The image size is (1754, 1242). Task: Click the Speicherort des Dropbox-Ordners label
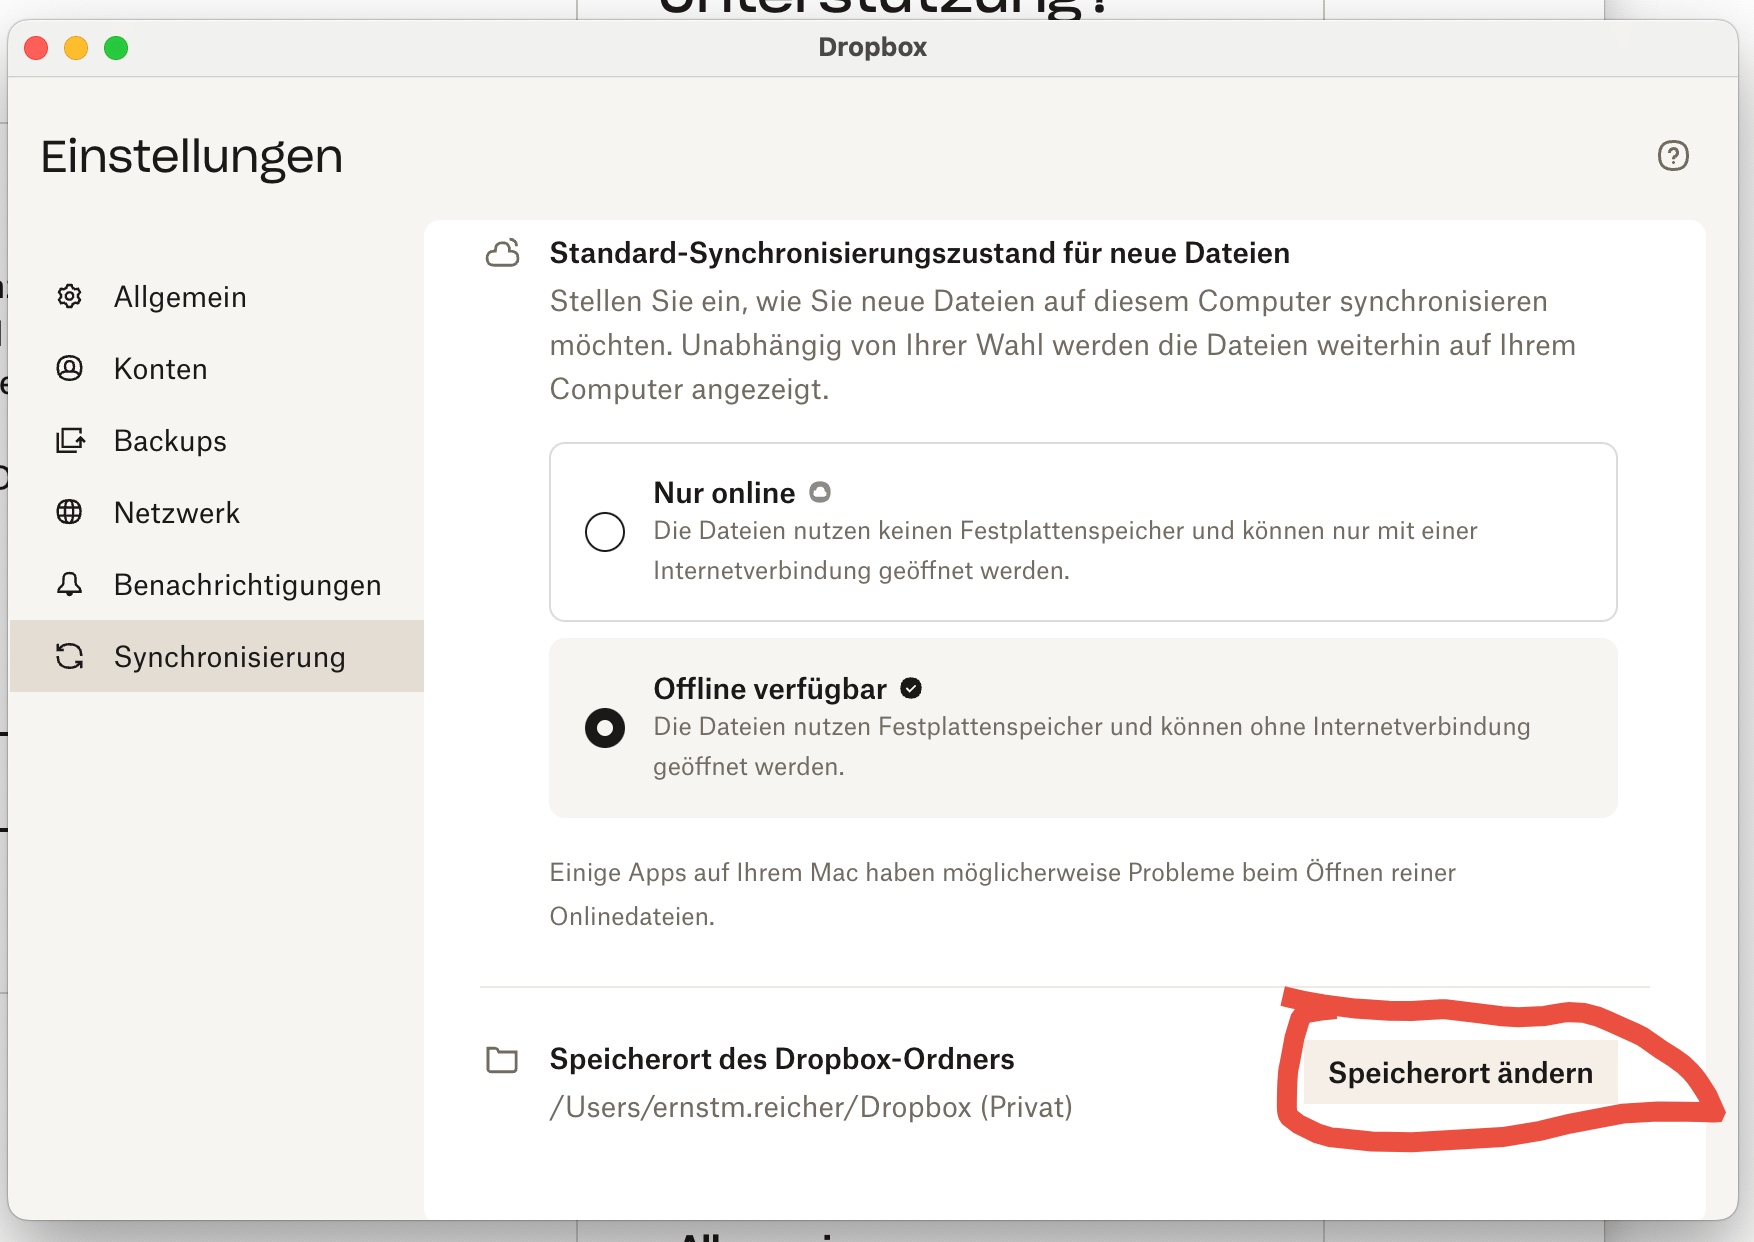(782, 1059)
